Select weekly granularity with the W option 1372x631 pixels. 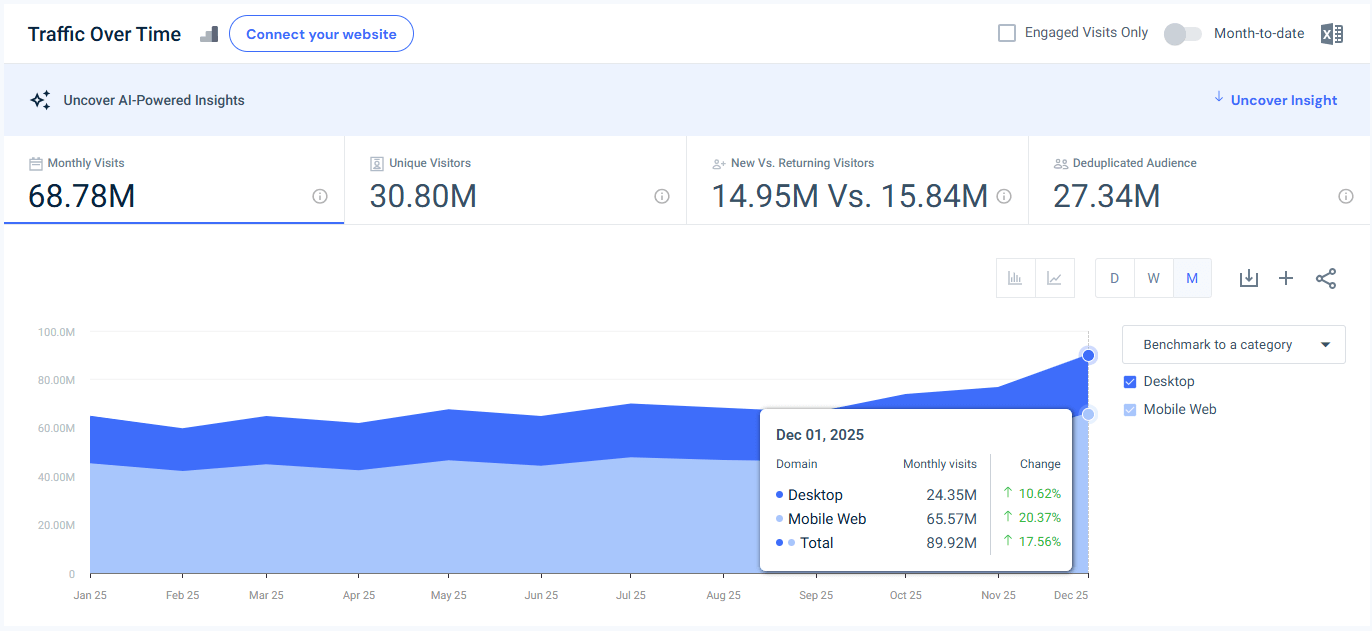pos(1153,278)
